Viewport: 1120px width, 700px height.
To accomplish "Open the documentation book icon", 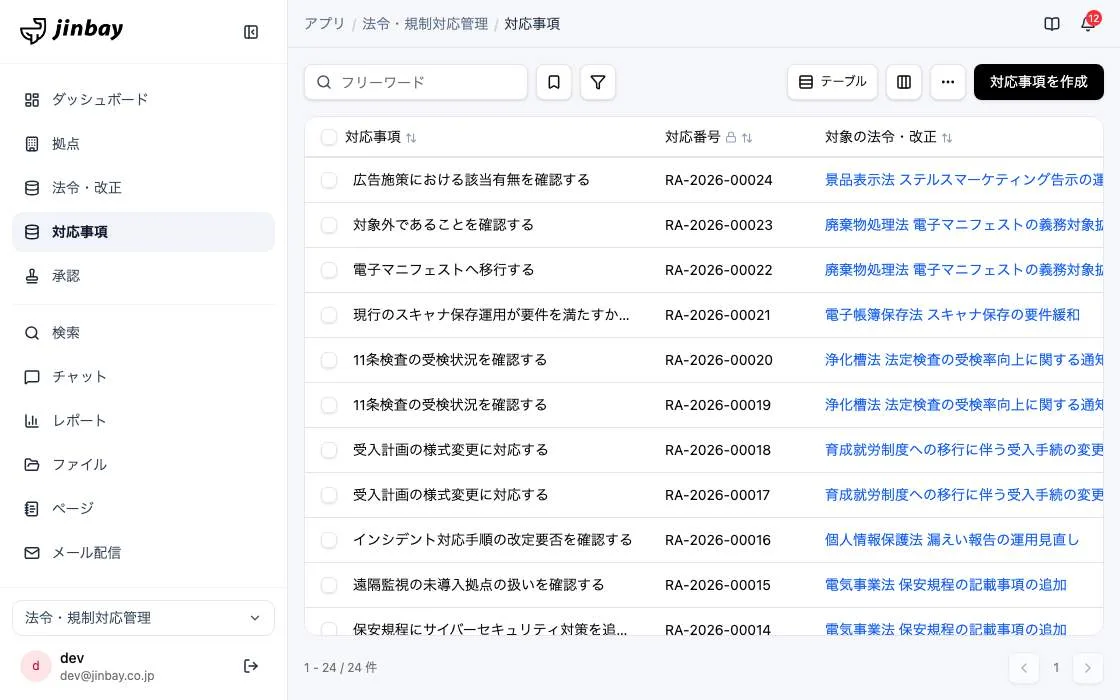I will click(x=1051, y=24).
